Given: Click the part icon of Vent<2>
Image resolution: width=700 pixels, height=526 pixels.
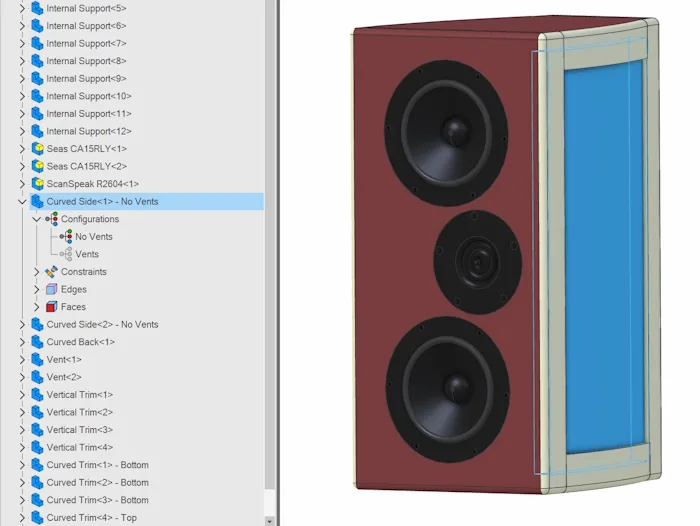Looking at the screenshot, I should 38,377.
